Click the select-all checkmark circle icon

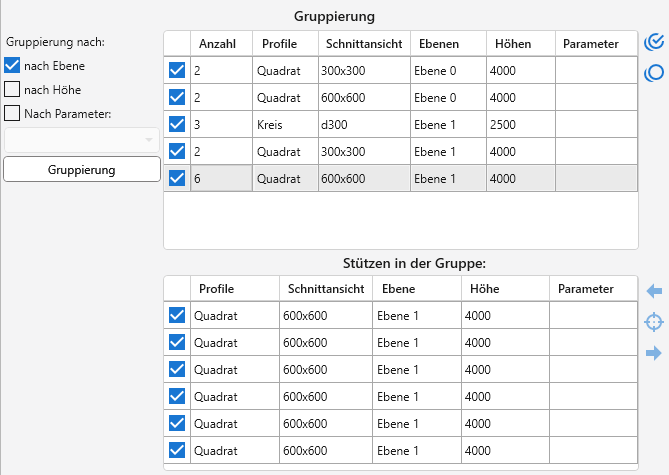tap(655, 42)
